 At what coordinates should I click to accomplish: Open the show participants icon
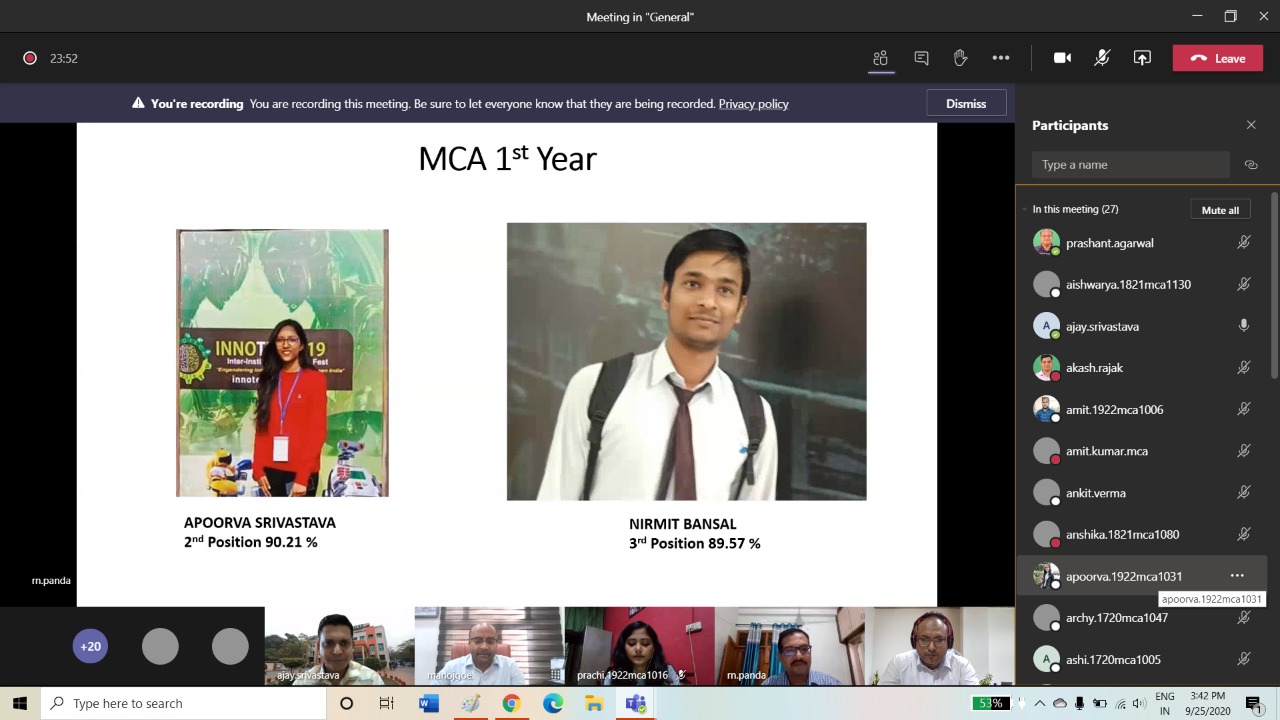coord(880,58)
